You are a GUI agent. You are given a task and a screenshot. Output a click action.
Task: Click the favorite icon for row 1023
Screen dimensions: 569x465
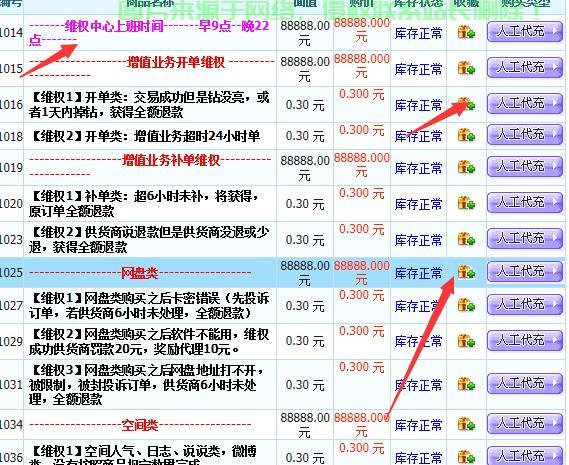(x=466, y=239)
